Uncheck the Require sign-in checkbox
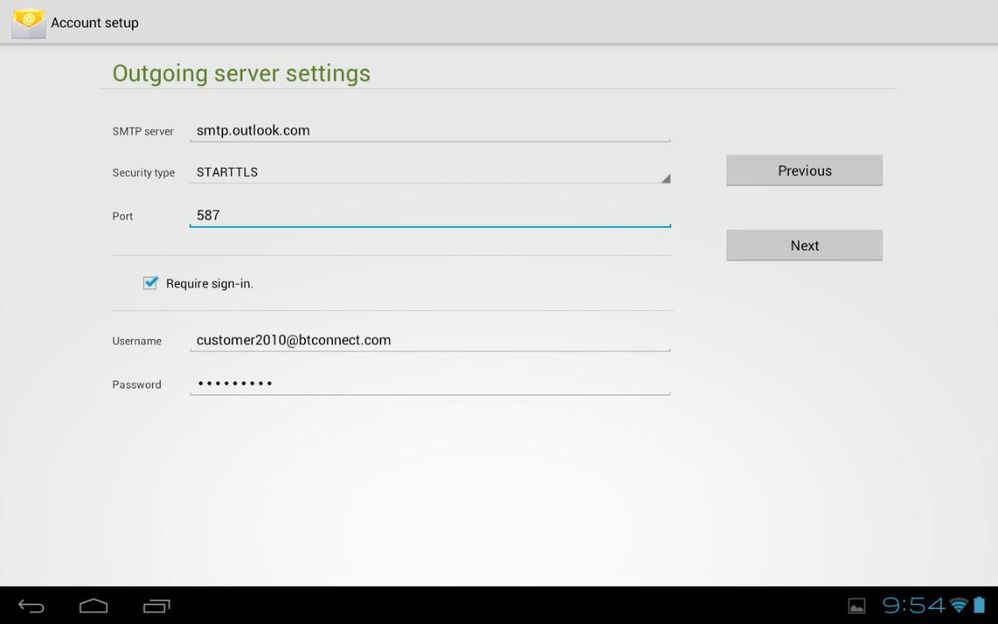Screen dimensions: 998x624 (150, 283)
